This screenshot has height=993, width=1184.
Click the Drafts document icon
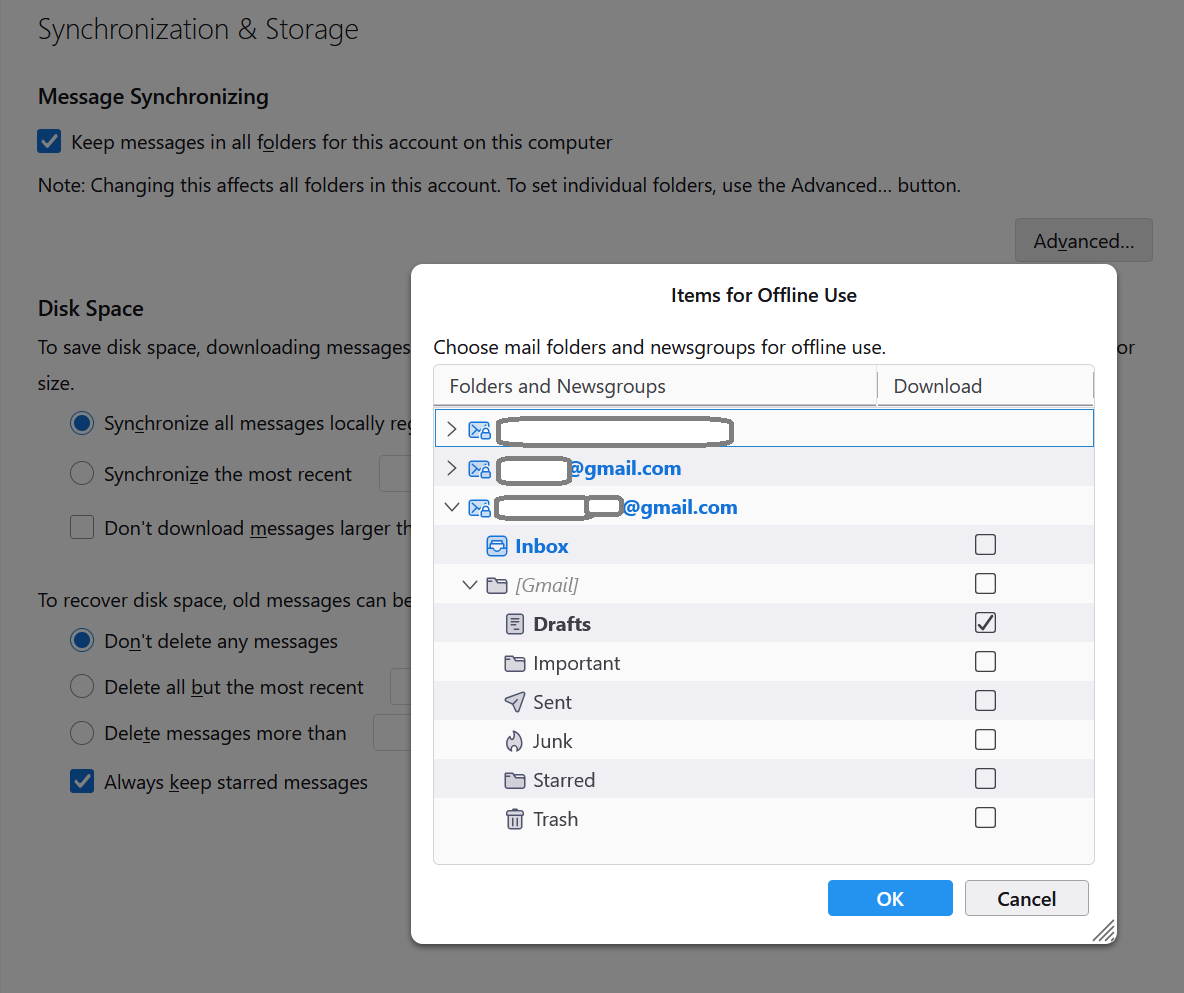pyautogui.click(x=515, y=624)
